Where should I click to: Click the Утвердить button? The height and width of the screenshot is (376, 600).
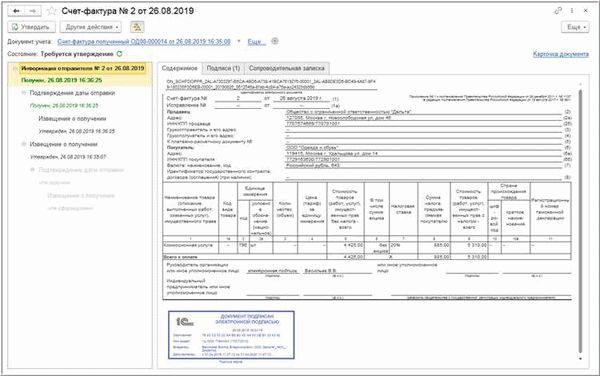coord(31,27)
